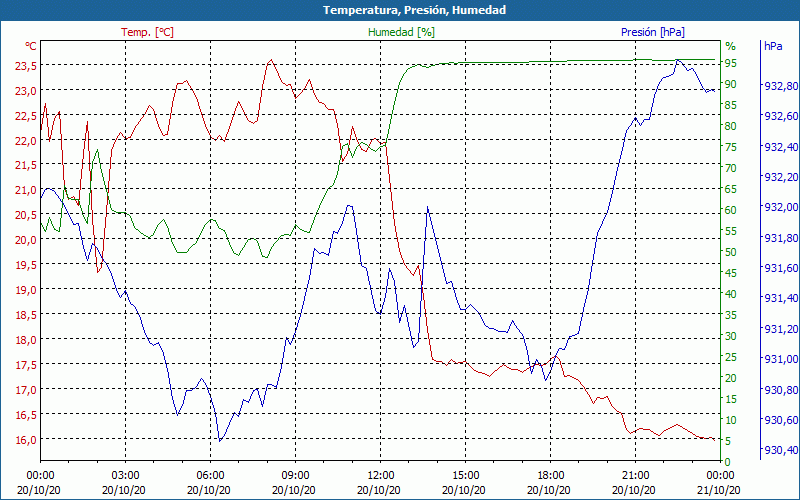Click the 20,5 temperature axis value
The height and width of the screenshot is (500, 800).
click(x=27, y=215)
